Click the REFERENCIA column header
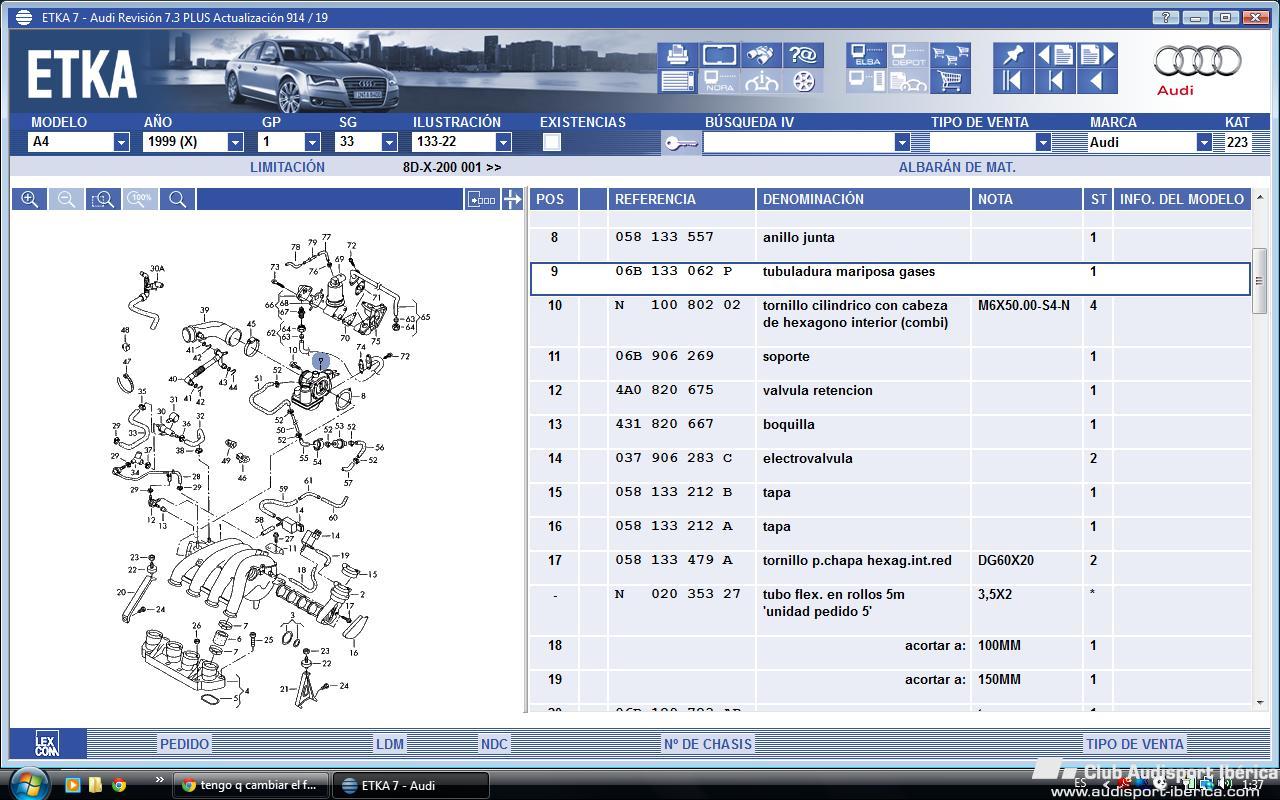This screenshot has height=800, width=1280. pos(681,199)
